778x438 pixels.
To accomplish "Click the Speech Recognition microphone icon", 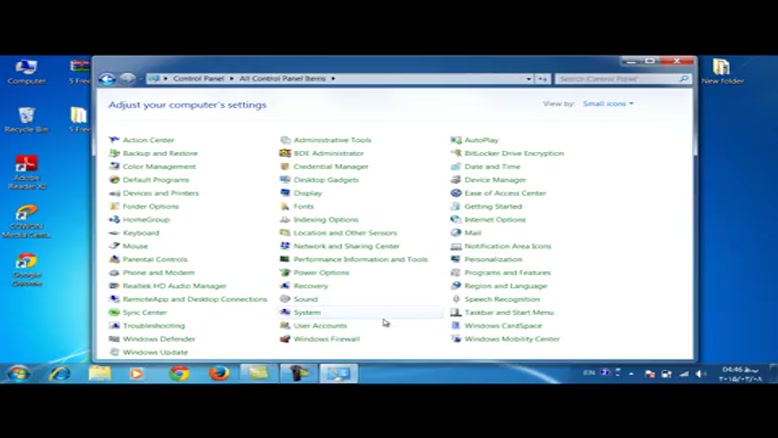I will (x=455, y=299).
